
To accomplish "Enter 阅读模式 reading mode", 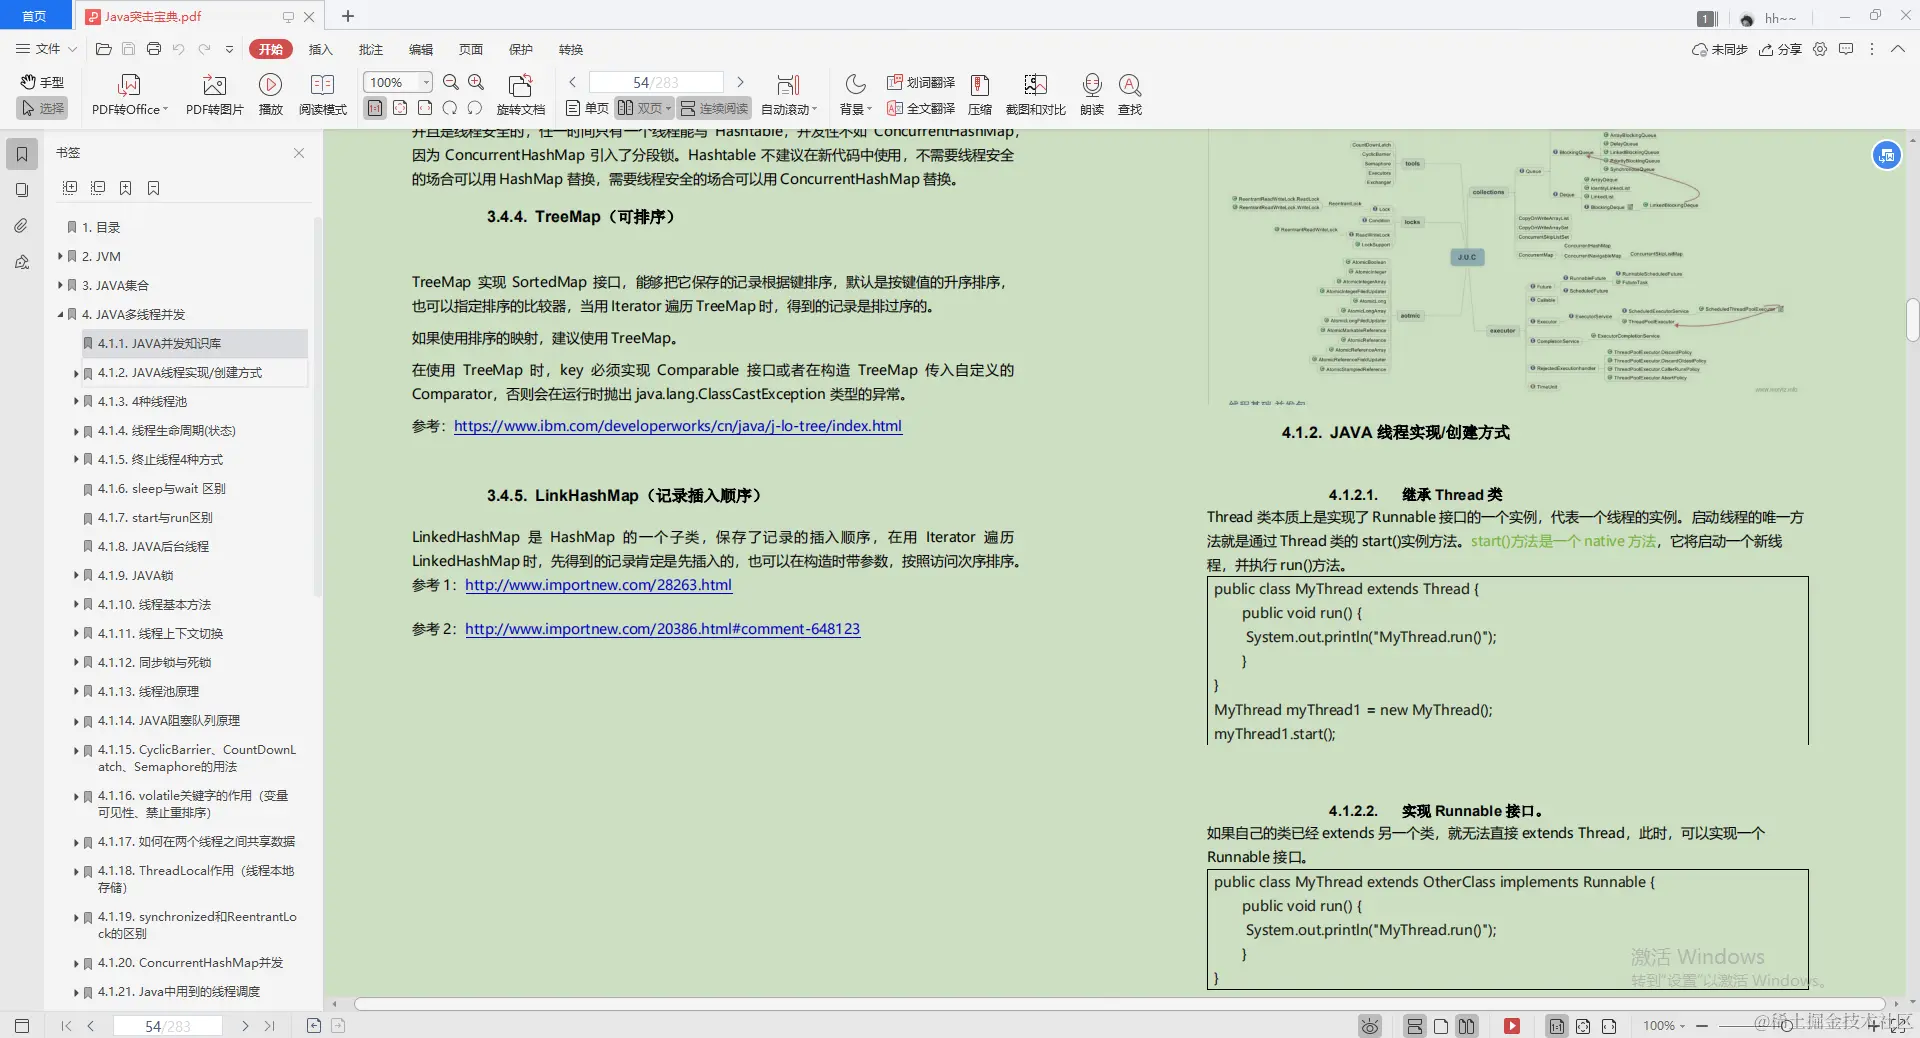I will coord(321,93).
